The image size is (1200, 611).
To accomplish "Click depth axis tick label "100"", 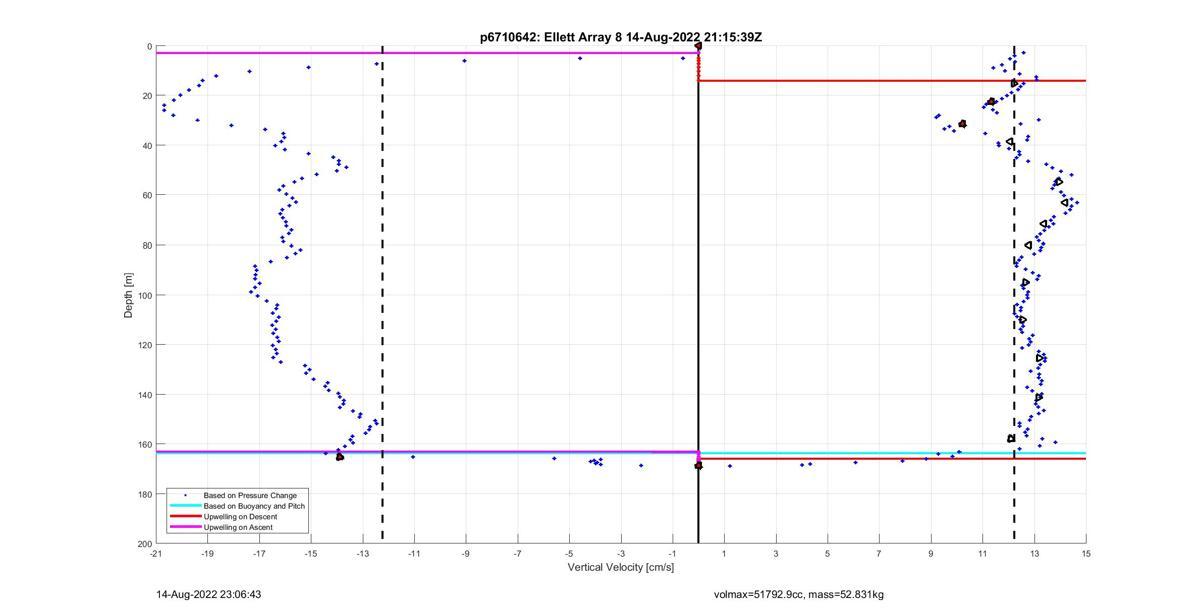I will 143,295.
